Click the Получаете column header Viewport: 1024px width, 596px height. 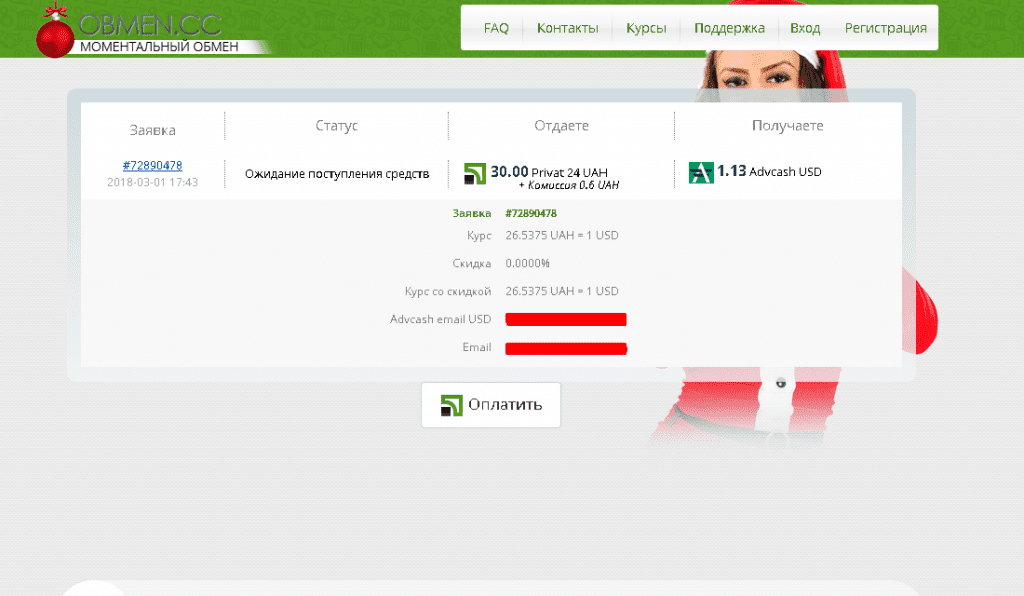(787, 126)
